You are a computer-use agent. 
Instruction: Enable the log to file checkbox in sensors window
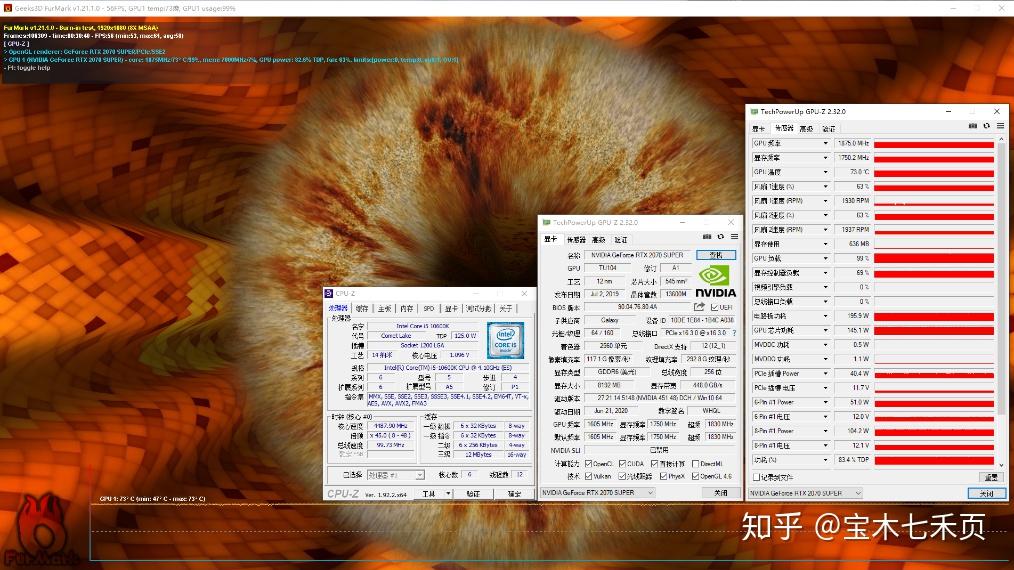756,477
